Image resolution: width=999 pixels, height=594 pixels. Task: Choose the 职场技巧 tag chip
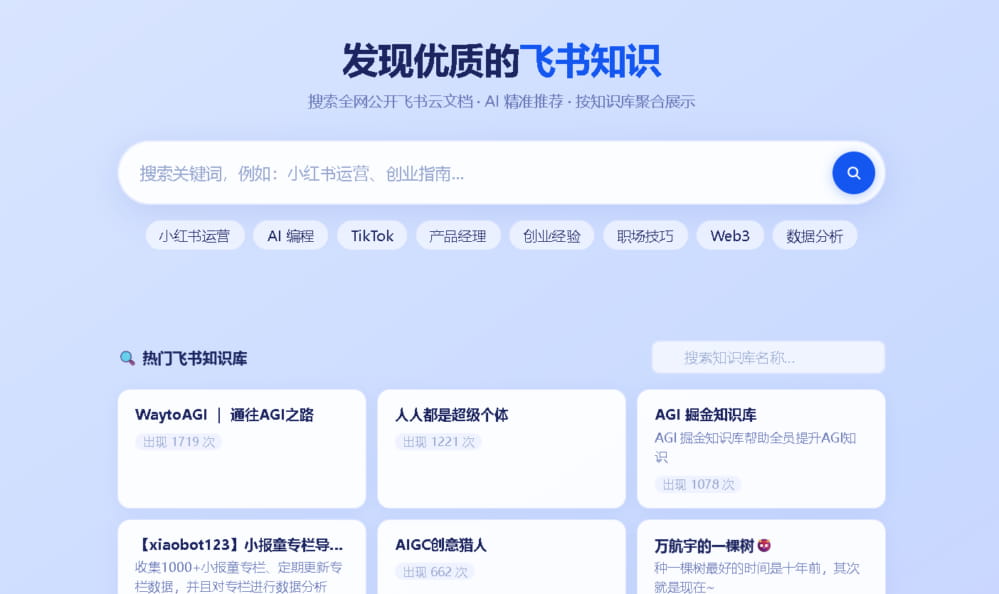[645, 236]
